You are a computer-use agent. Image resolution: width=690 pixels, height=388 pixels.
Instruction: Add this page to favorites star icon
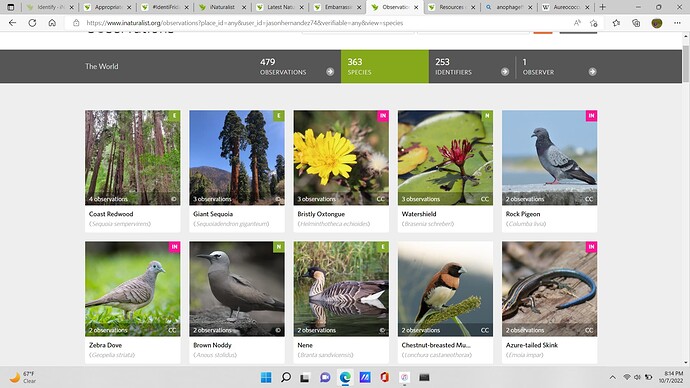[x=594, y=23]
